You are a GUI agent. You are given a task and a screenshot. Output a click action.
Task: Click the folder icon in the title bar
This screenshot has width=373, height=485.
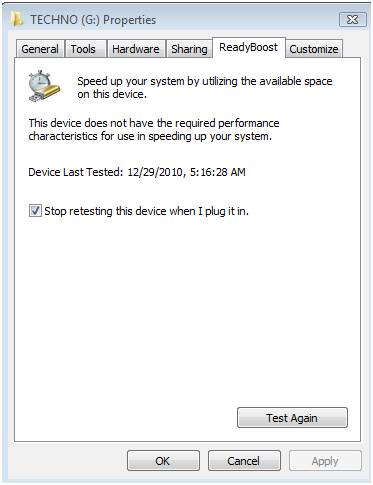(17, 19)
